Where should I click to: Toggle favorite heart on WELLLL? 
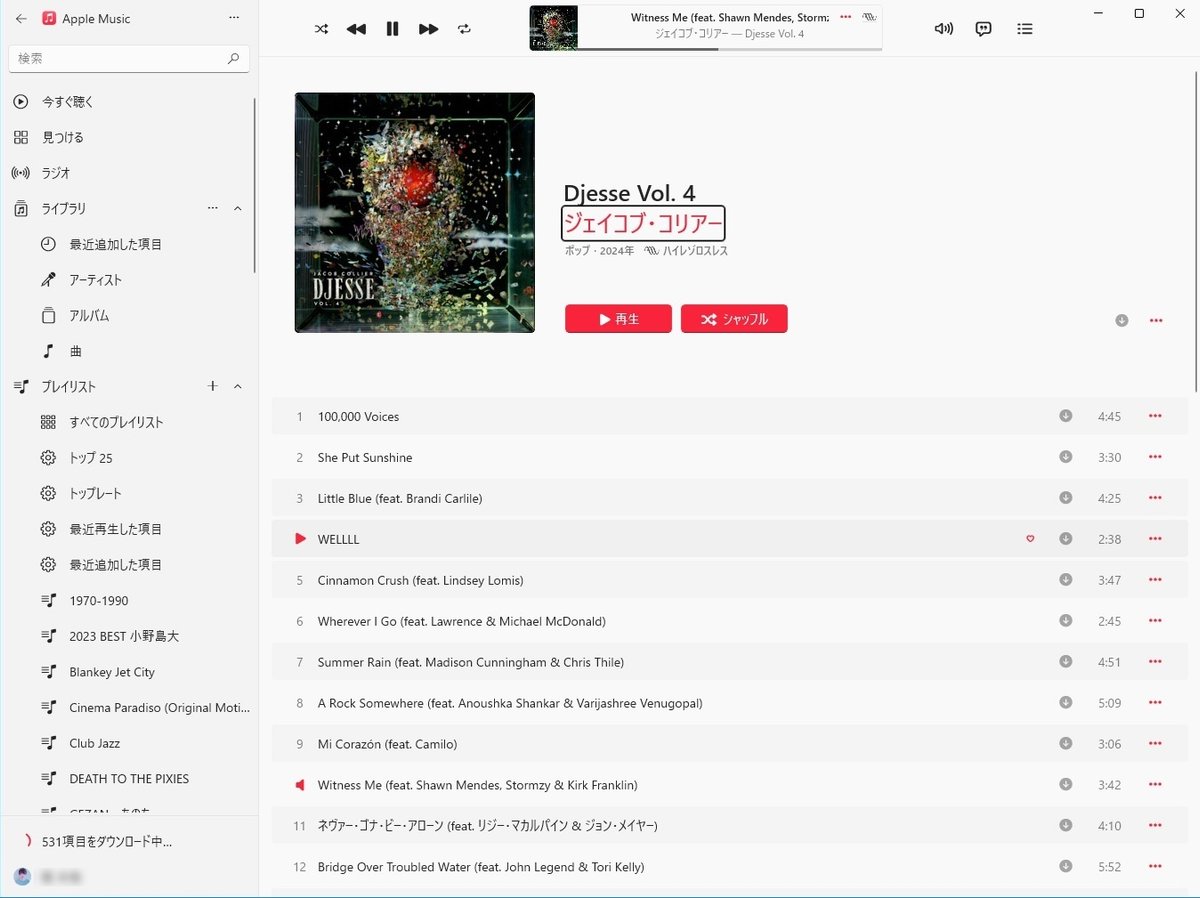[1030, 539]
